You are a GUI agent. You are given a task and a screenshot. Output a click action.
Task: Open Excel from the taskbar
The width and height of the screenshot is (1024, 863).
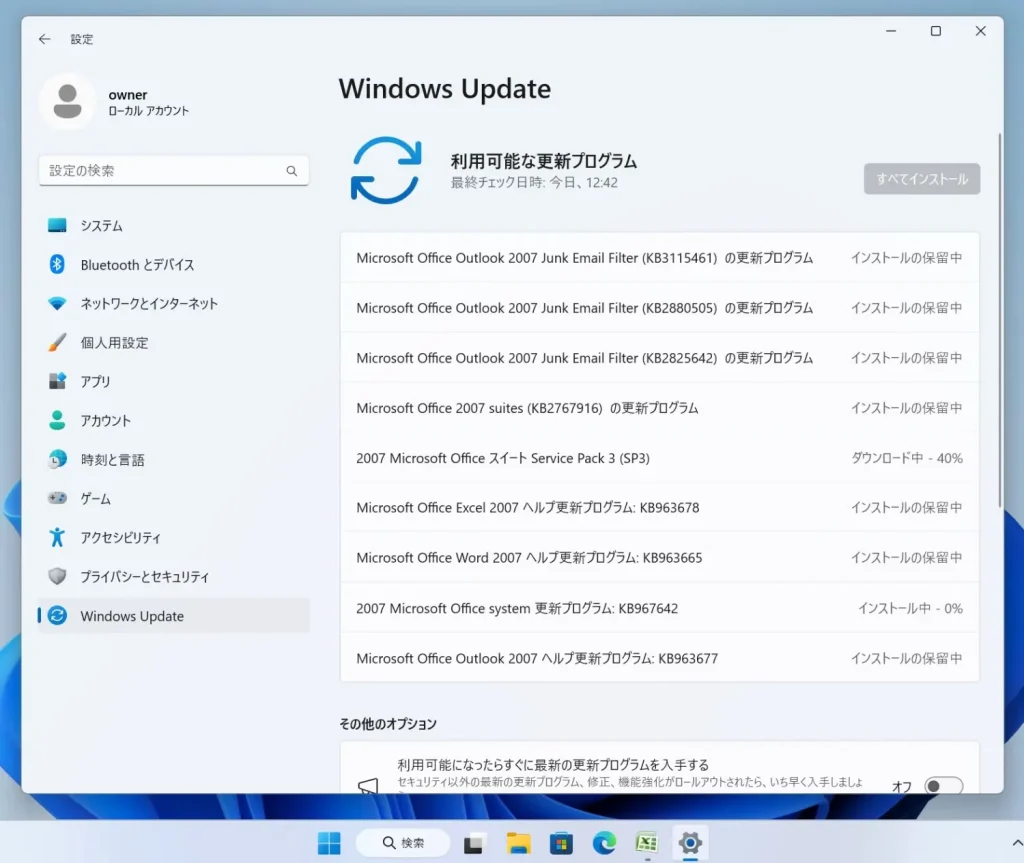pos(646,842)
